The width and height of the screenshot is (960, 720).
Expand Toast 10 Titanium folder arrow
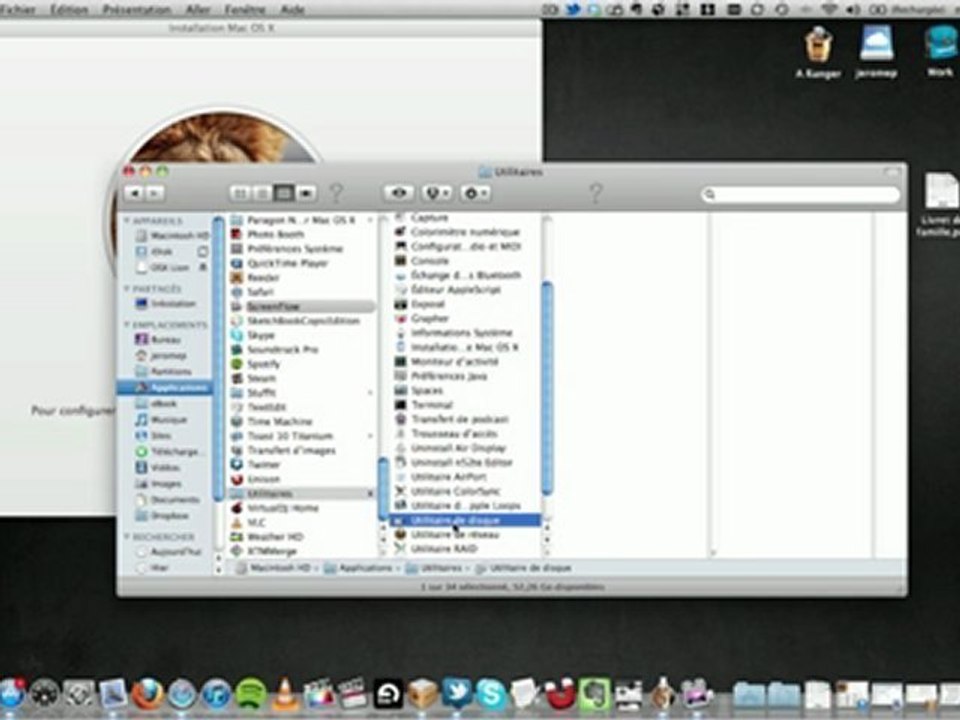370,436
